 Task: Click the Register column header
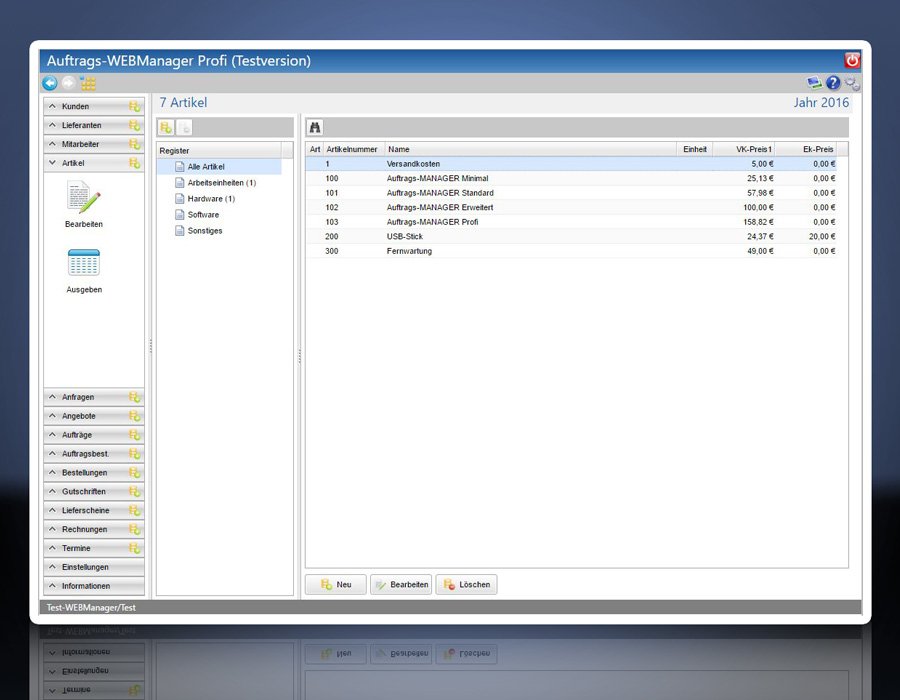click(x=219, y=150)
